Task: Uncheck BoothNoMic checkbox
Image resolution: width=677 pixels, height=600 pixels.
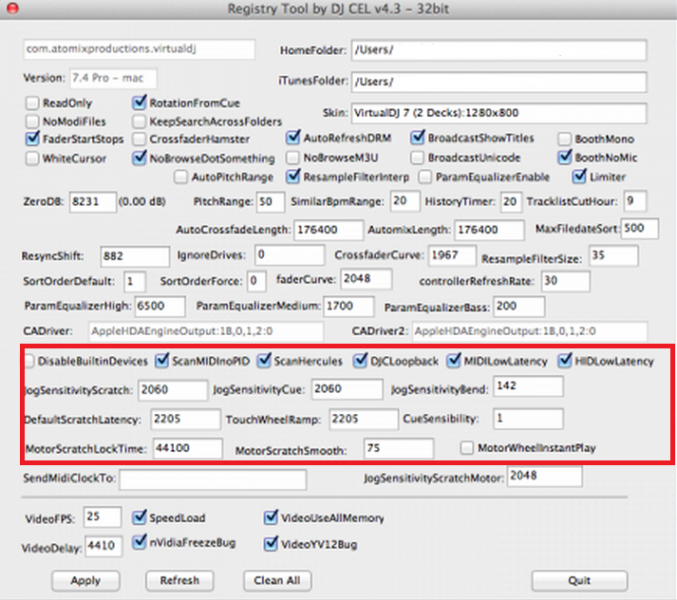Action: coord(565,157)
